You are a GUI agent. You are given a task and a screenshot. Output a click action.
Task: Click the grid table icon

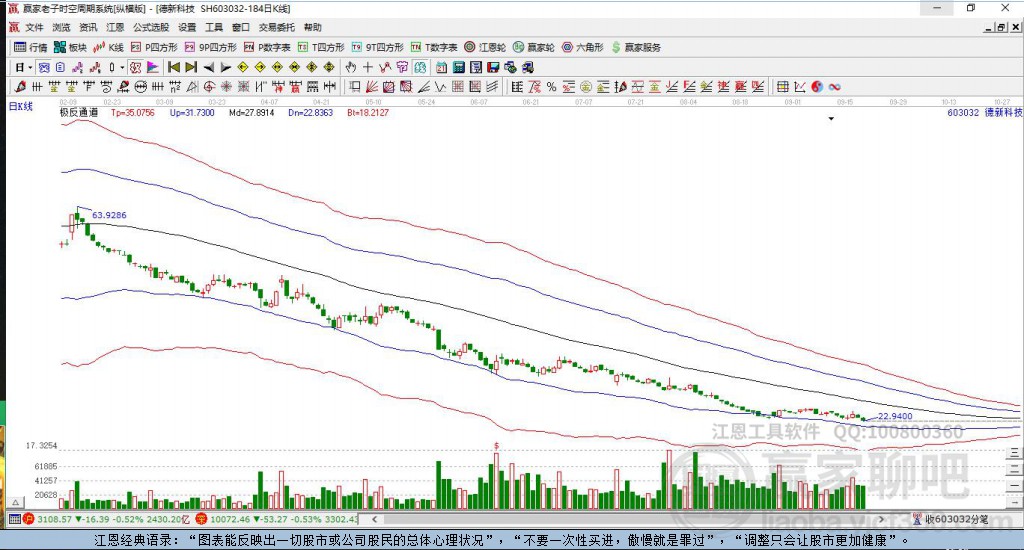point(782,86)
